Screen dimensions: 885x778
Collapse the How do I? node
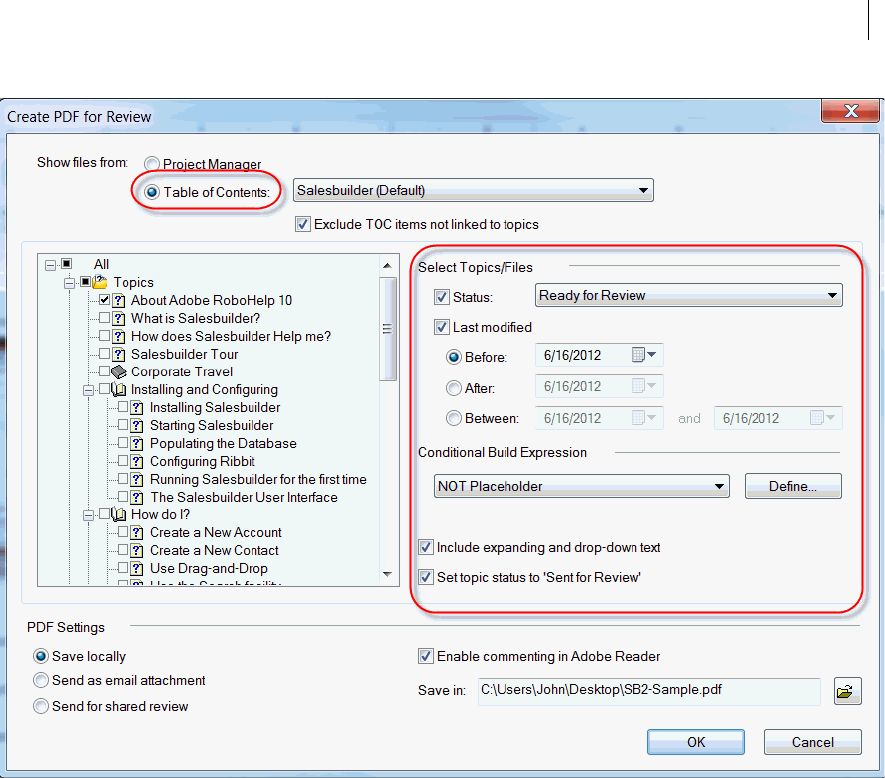tap(88, 515)
